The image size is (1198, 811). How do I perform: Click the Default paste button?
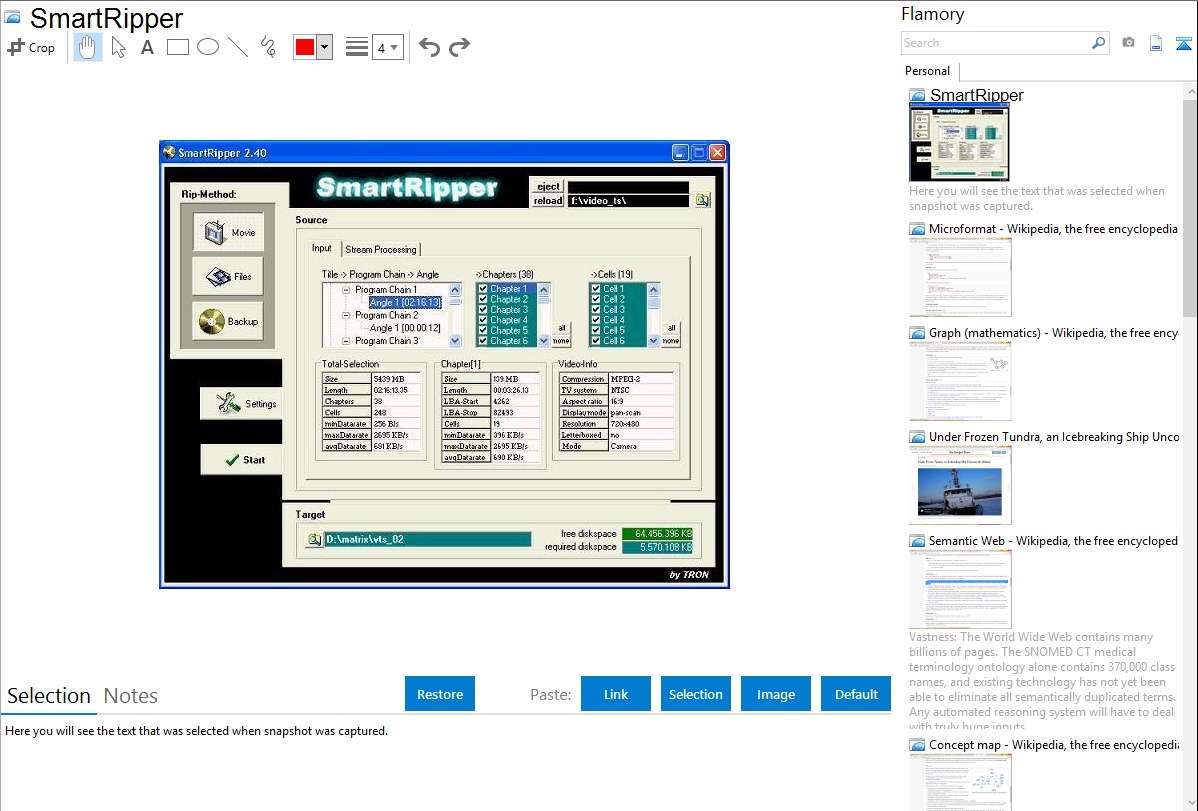pyautogui.click(x=856, y=694)
